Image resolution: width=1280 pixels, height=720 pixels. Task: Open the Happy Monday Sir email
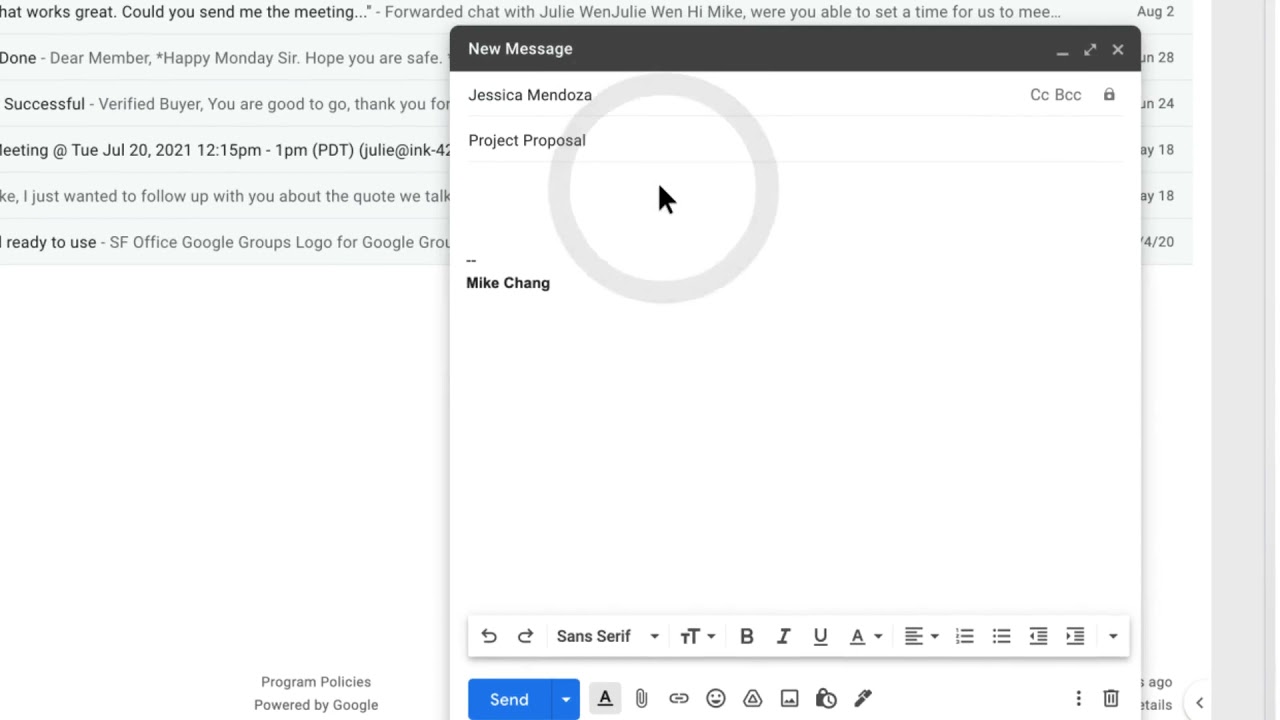point(225,58)
